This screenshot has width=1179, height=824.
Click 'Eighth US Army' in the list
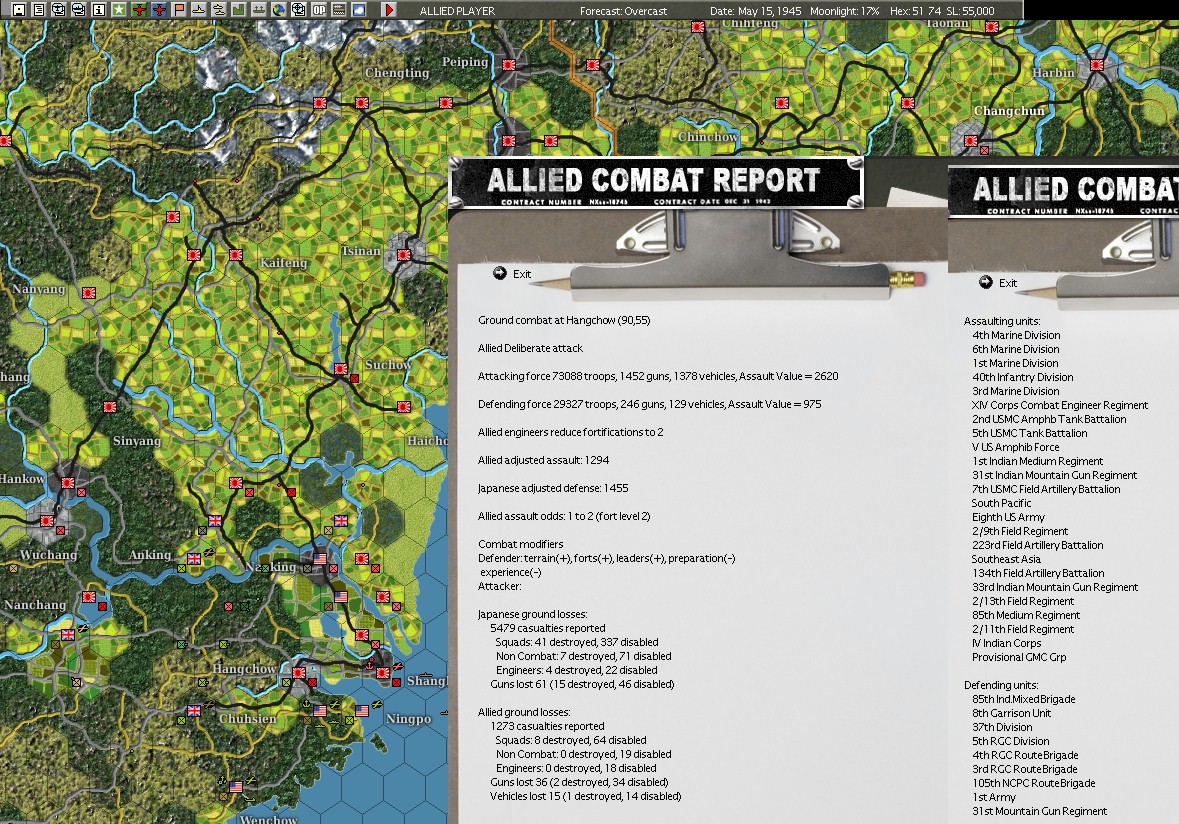[x=1008, y=517]
